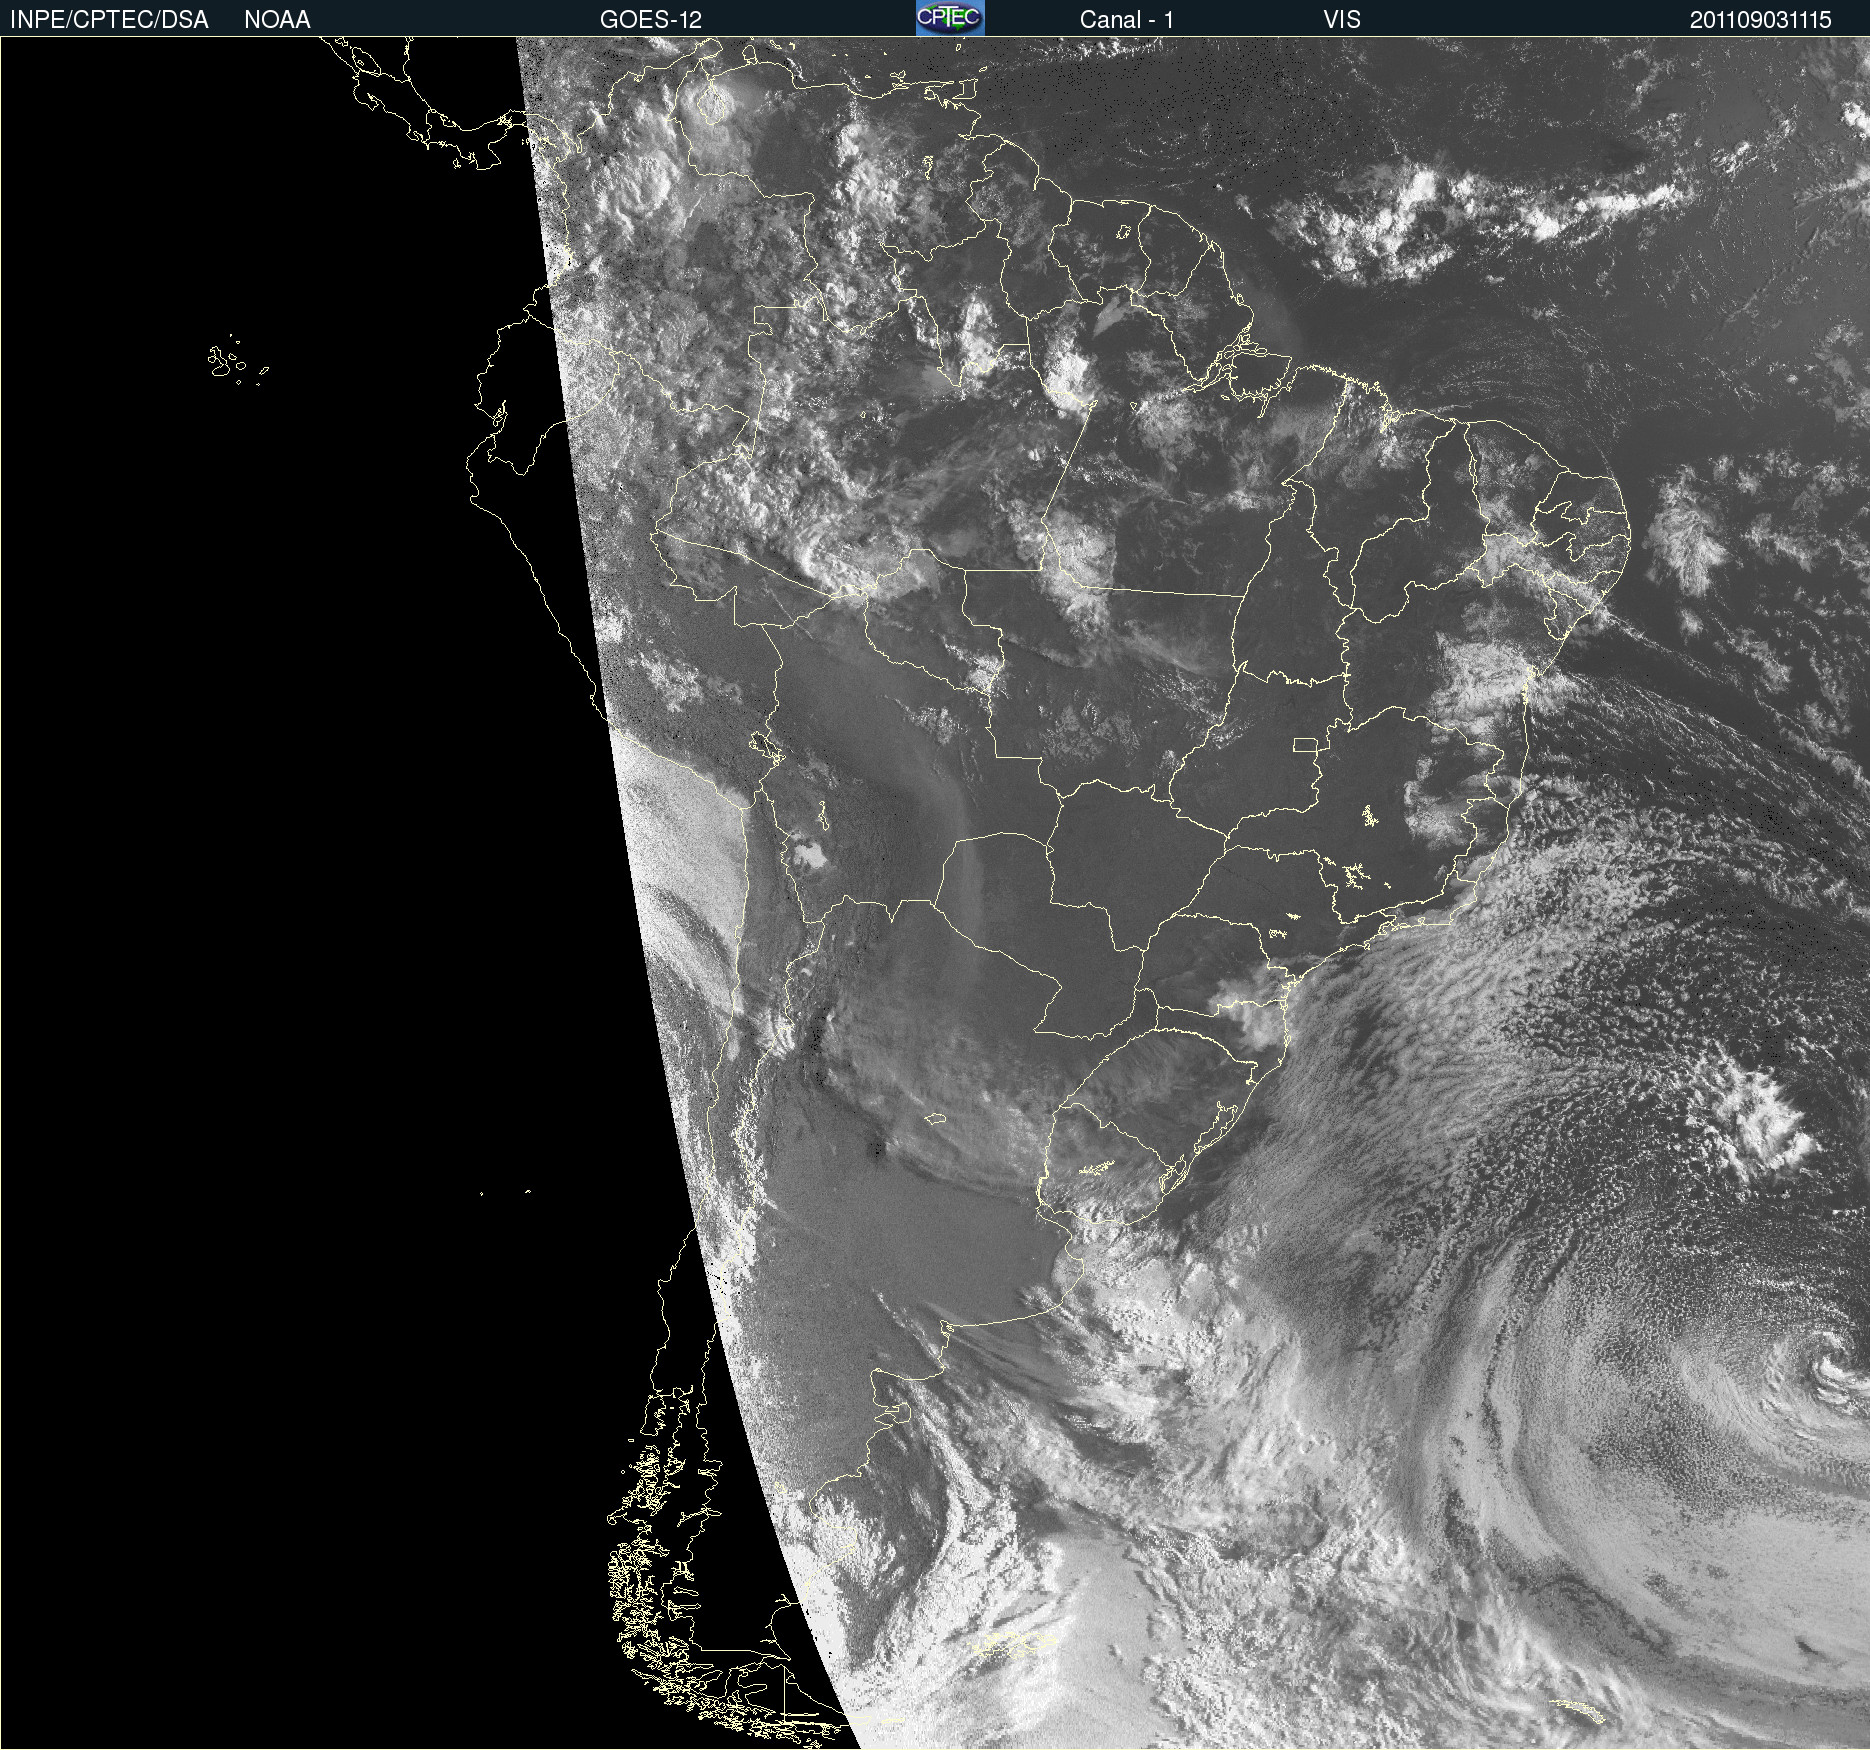Click the GOES-12 satellite label
The image size is (1870, 1750).
coord(651,20)
